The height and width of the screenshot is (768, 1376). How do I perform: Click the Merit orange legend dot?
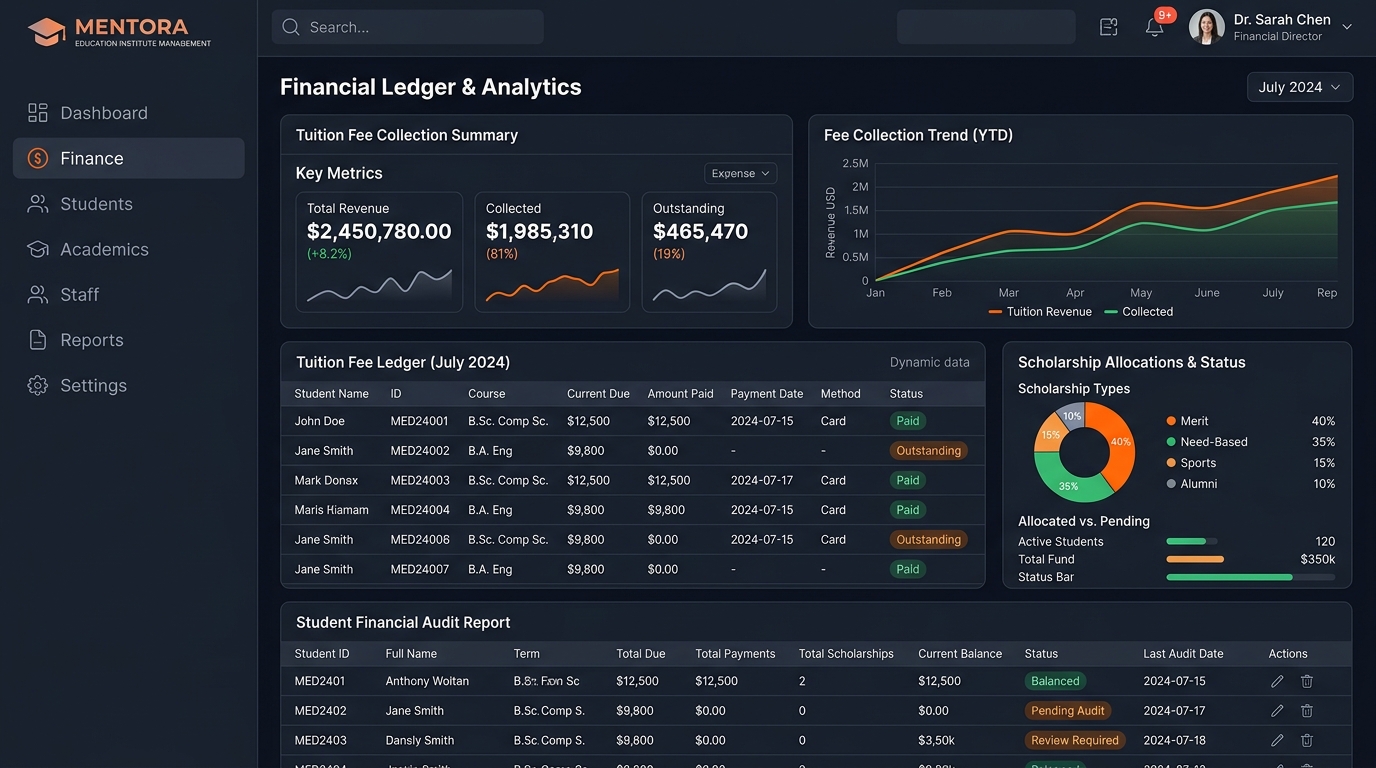click(x=1171, y=421)
